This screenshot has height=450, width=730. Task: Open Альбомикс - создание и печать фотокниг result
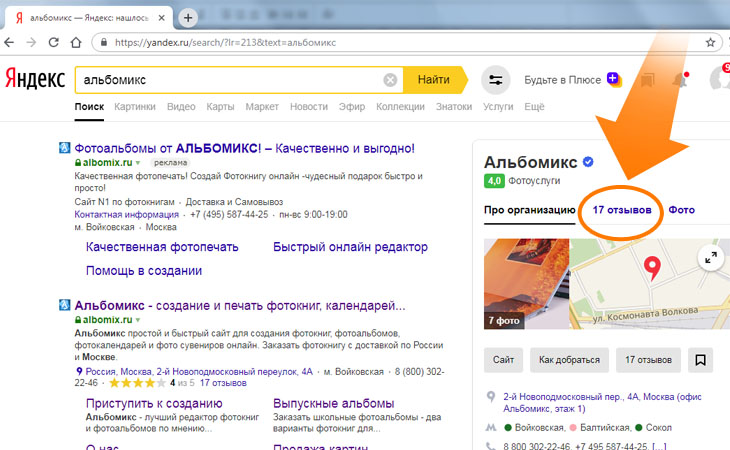click(240, 306)
